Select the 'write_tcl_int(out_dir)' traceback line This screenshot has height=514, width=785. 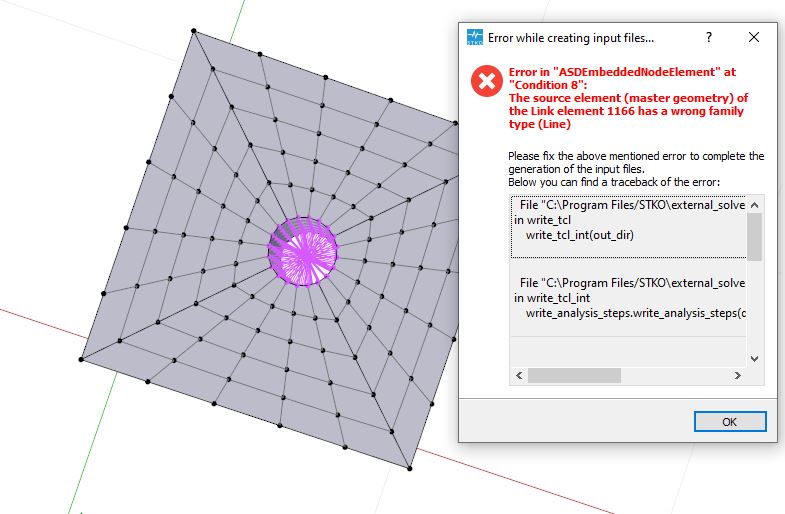(x=580, y=235)
